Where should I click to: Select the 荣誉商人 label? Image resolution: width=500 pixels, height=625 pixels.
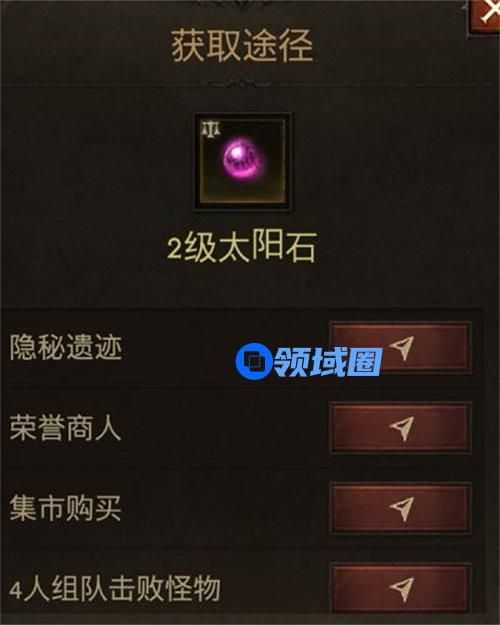(65, 428)
